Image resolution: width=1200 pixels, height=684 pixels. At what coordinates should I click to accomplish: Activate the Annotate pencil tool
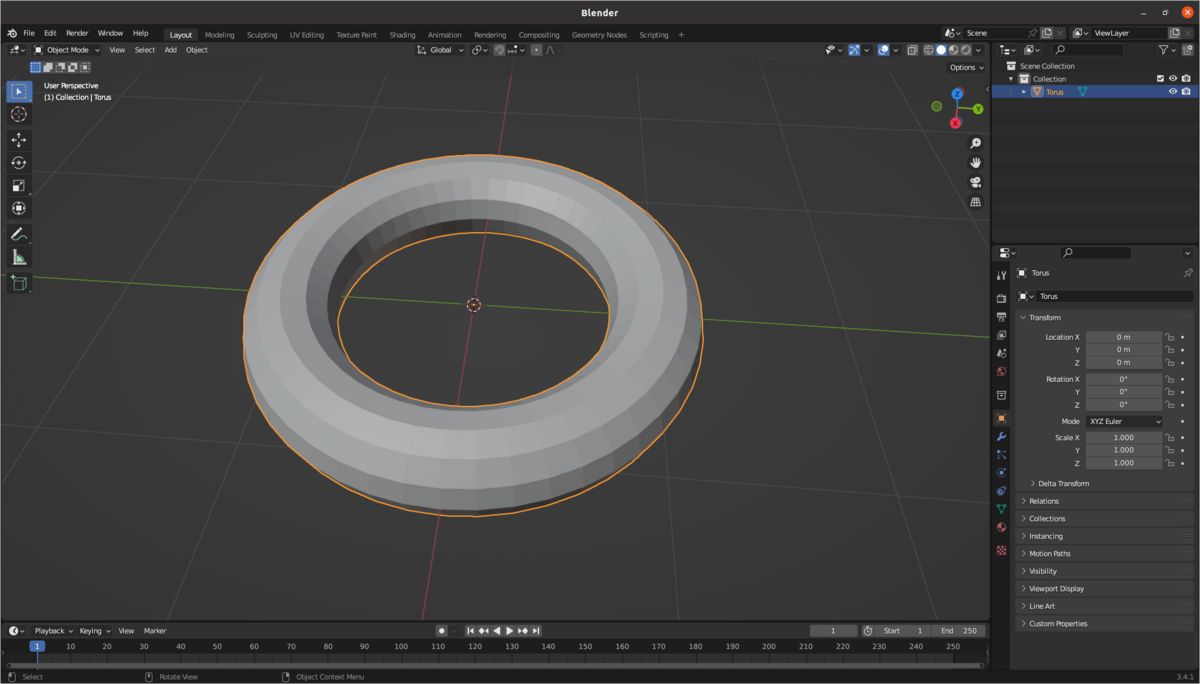[19, 234]
